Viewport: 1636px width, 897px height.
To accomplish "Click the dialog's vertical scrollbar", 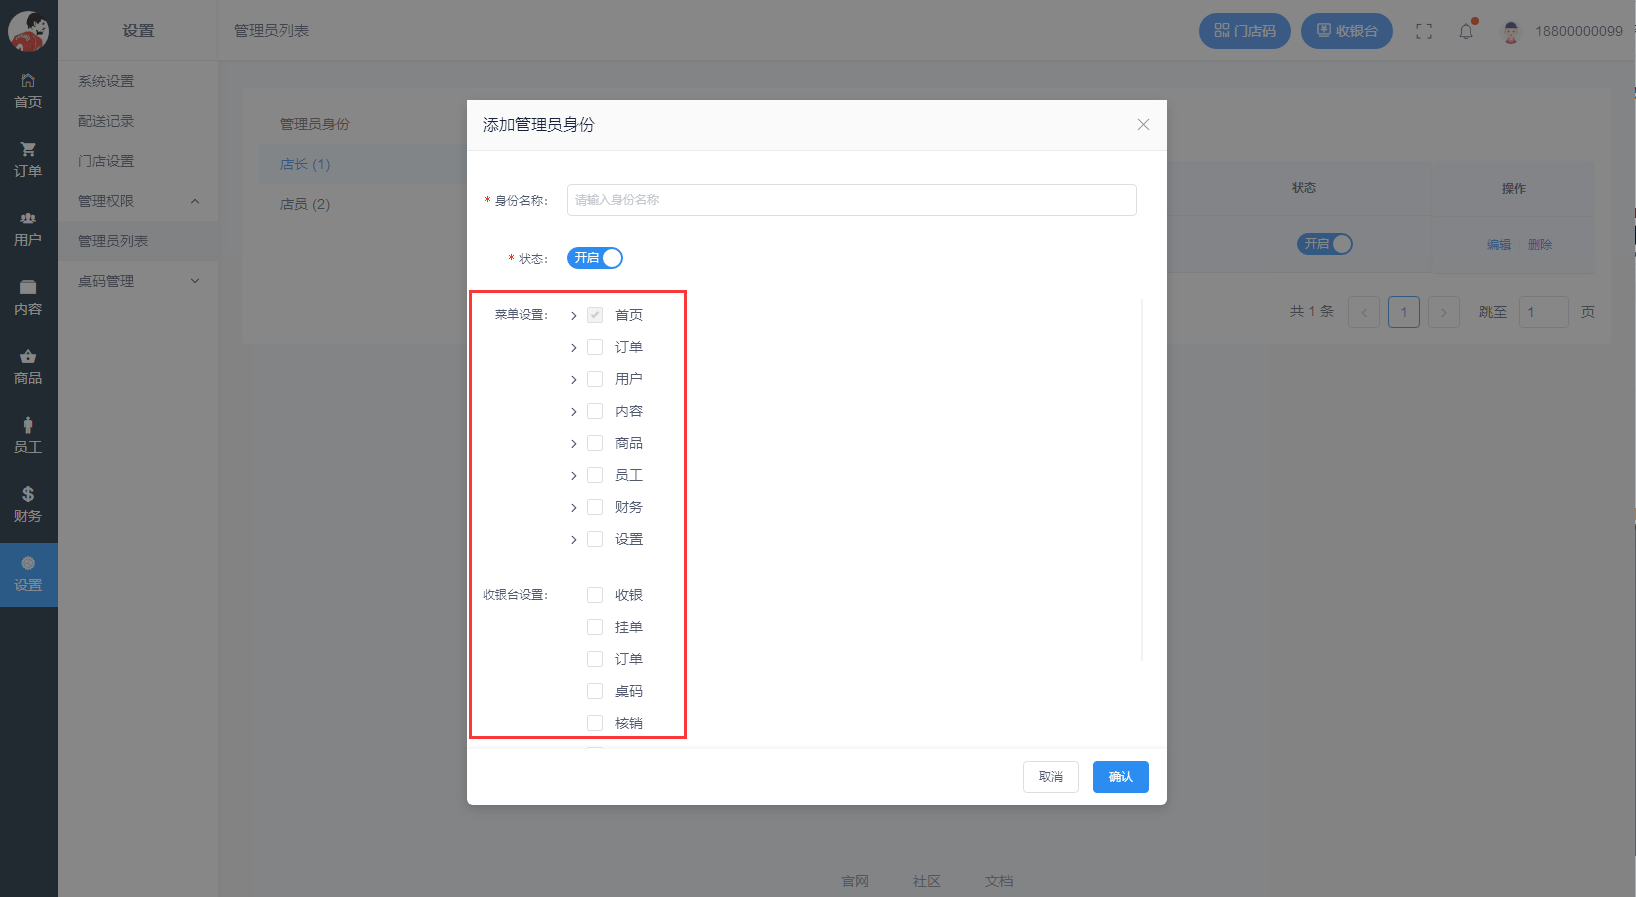I will click(x=1142, y=480).
